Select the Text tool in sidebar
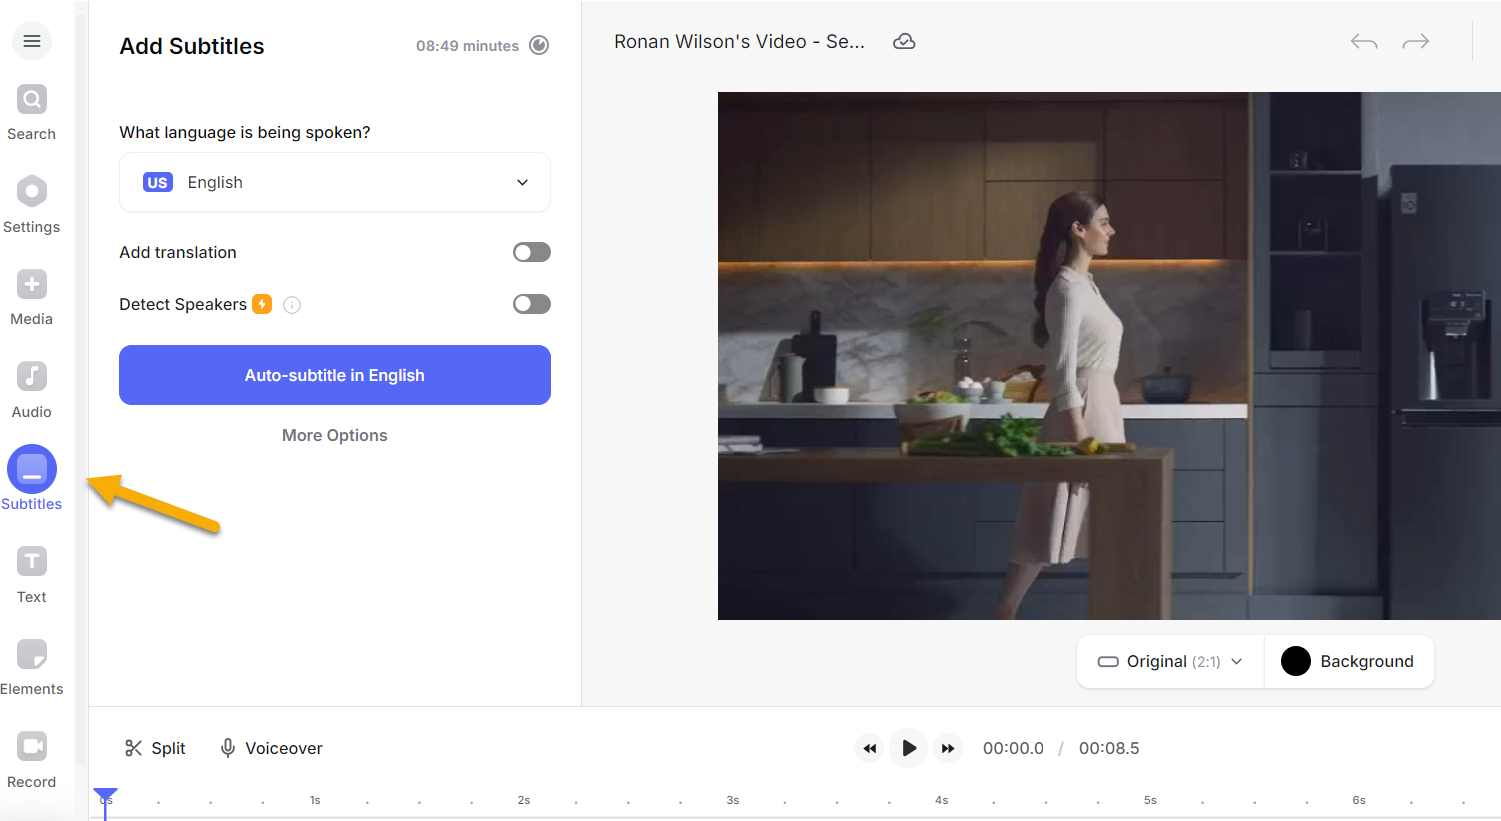This screenshot has width=1501, height=821. (32, 574)
